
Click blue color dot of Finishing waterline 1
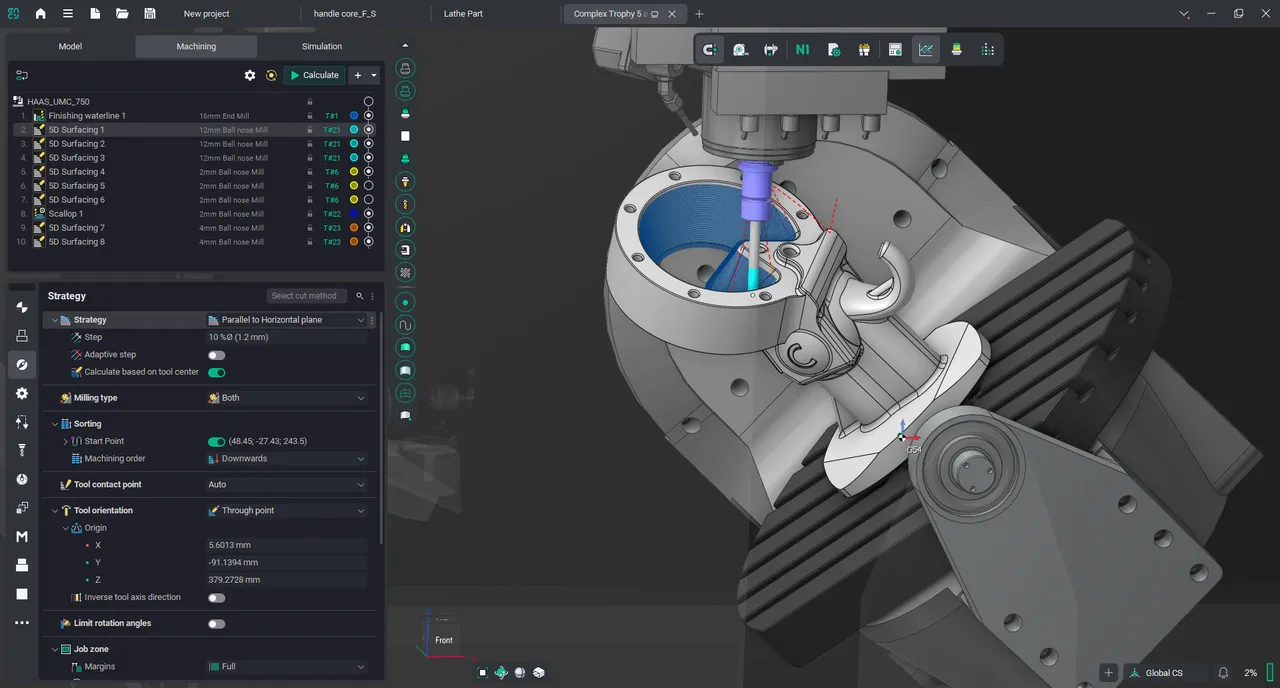pos(354,116)
